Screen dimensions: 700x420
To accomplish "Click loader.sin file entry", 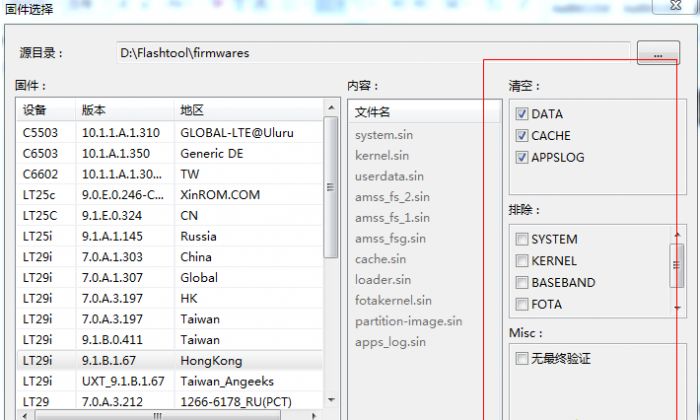I will pos(383,280).
